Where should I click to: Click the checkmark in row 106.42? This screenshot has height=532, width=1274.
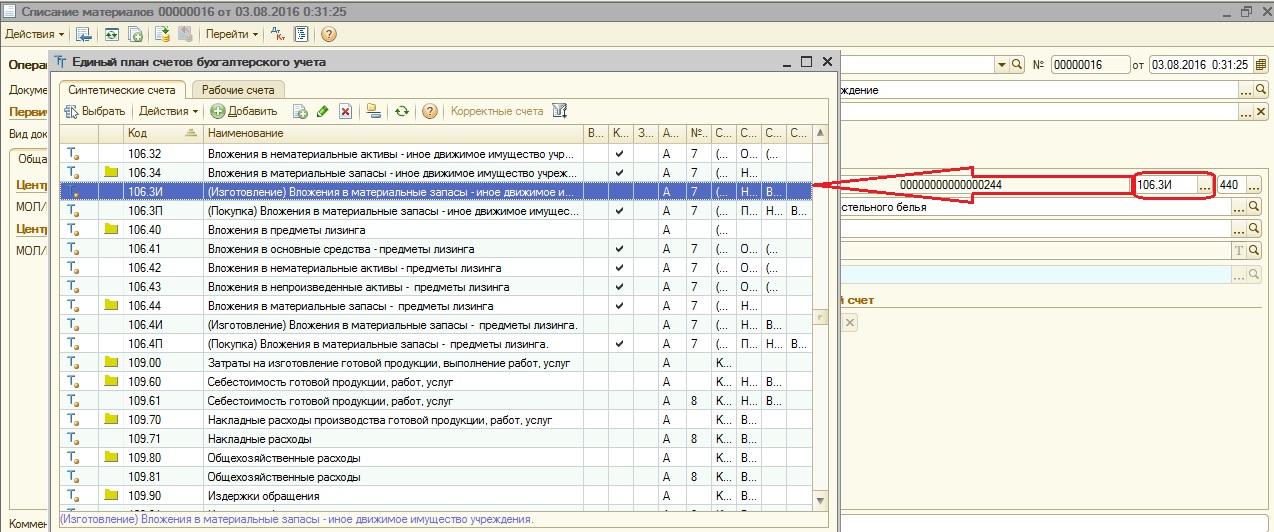click(x=620, y=268)
